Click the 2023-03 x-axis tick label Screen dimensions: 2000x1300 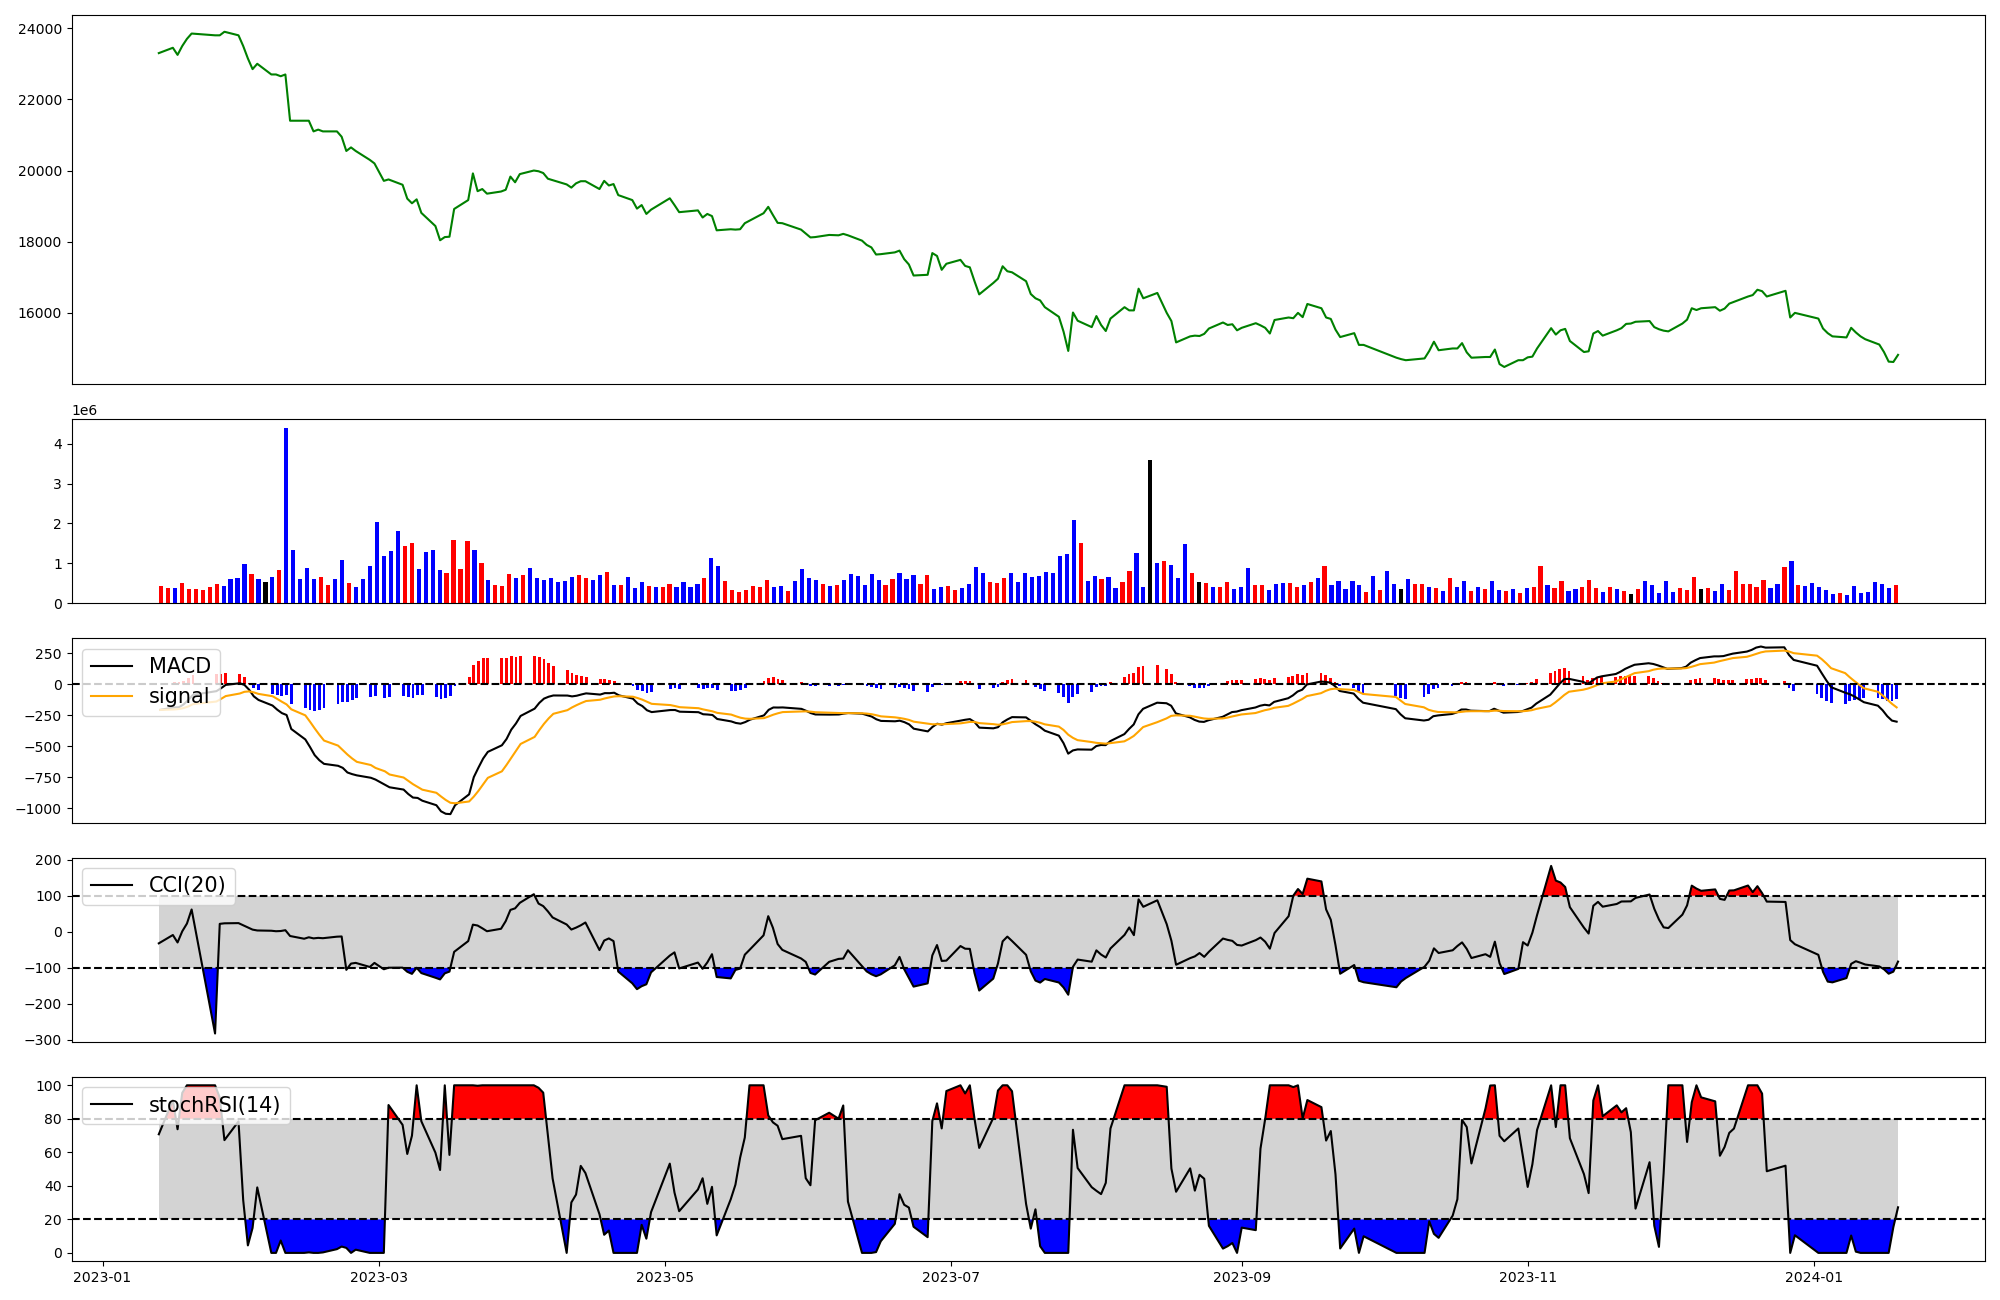pyautogui.click(x=379, y=1277)
